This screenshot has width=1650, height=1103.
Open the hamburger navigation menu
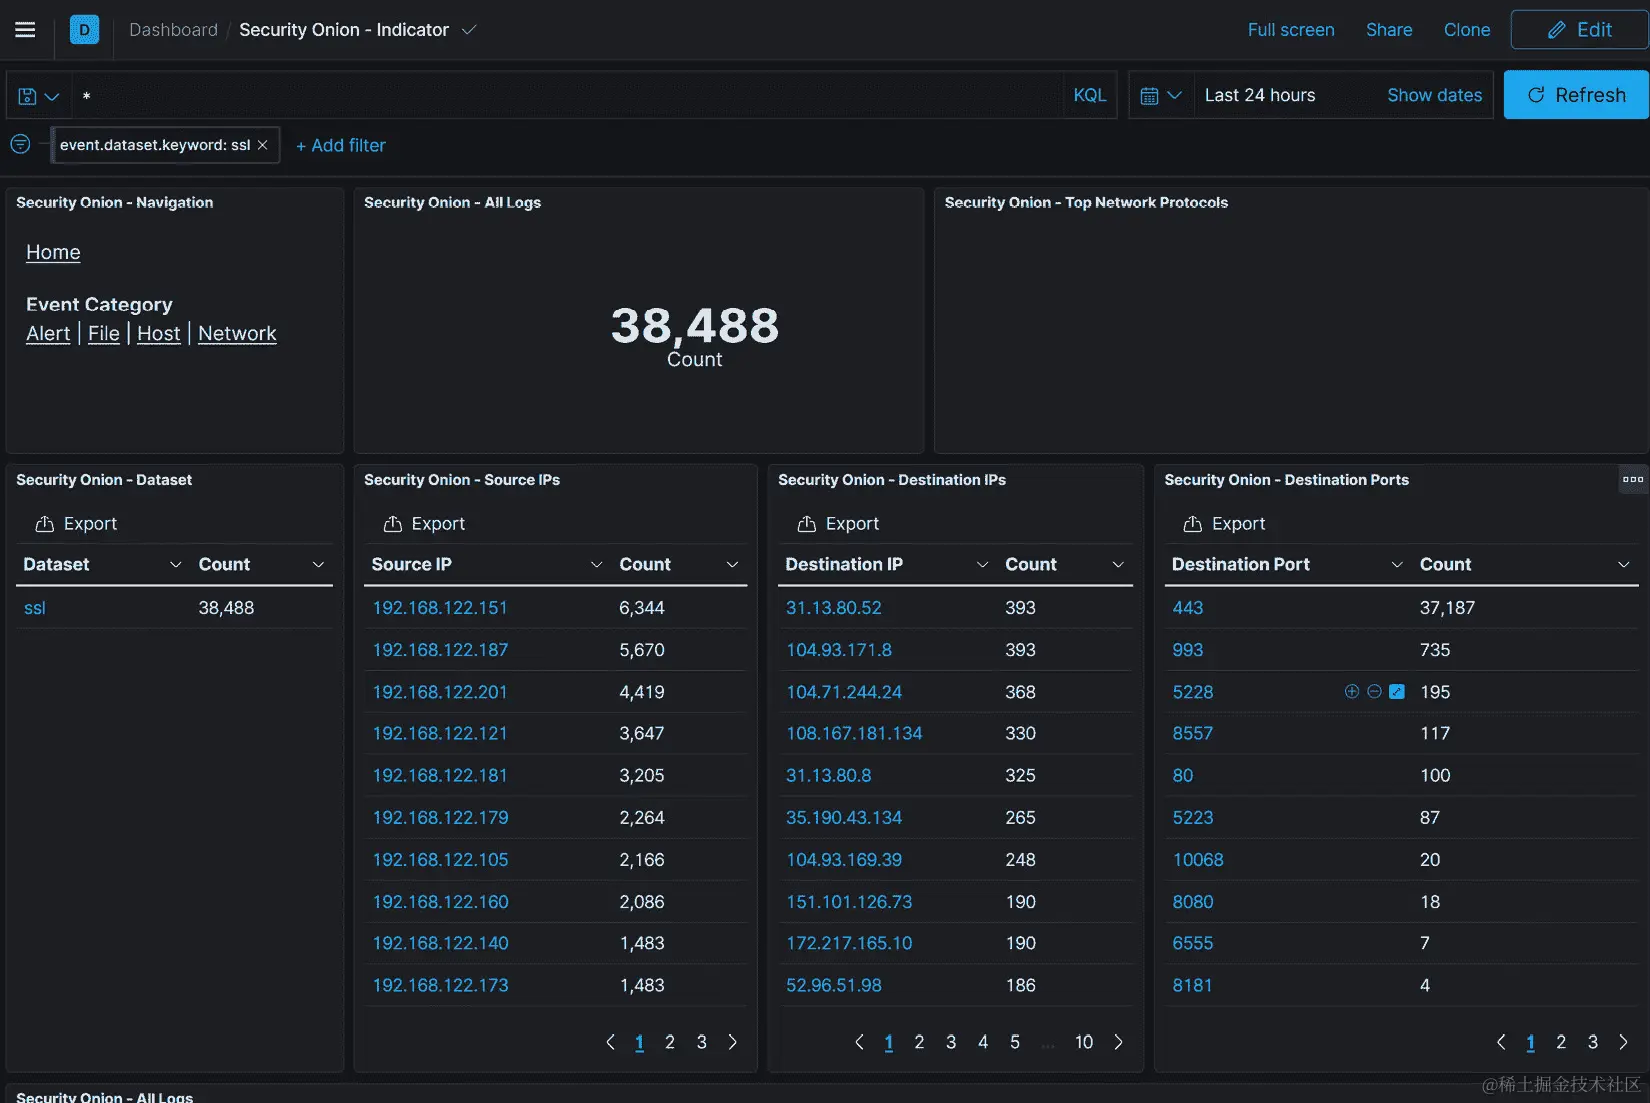25,30
